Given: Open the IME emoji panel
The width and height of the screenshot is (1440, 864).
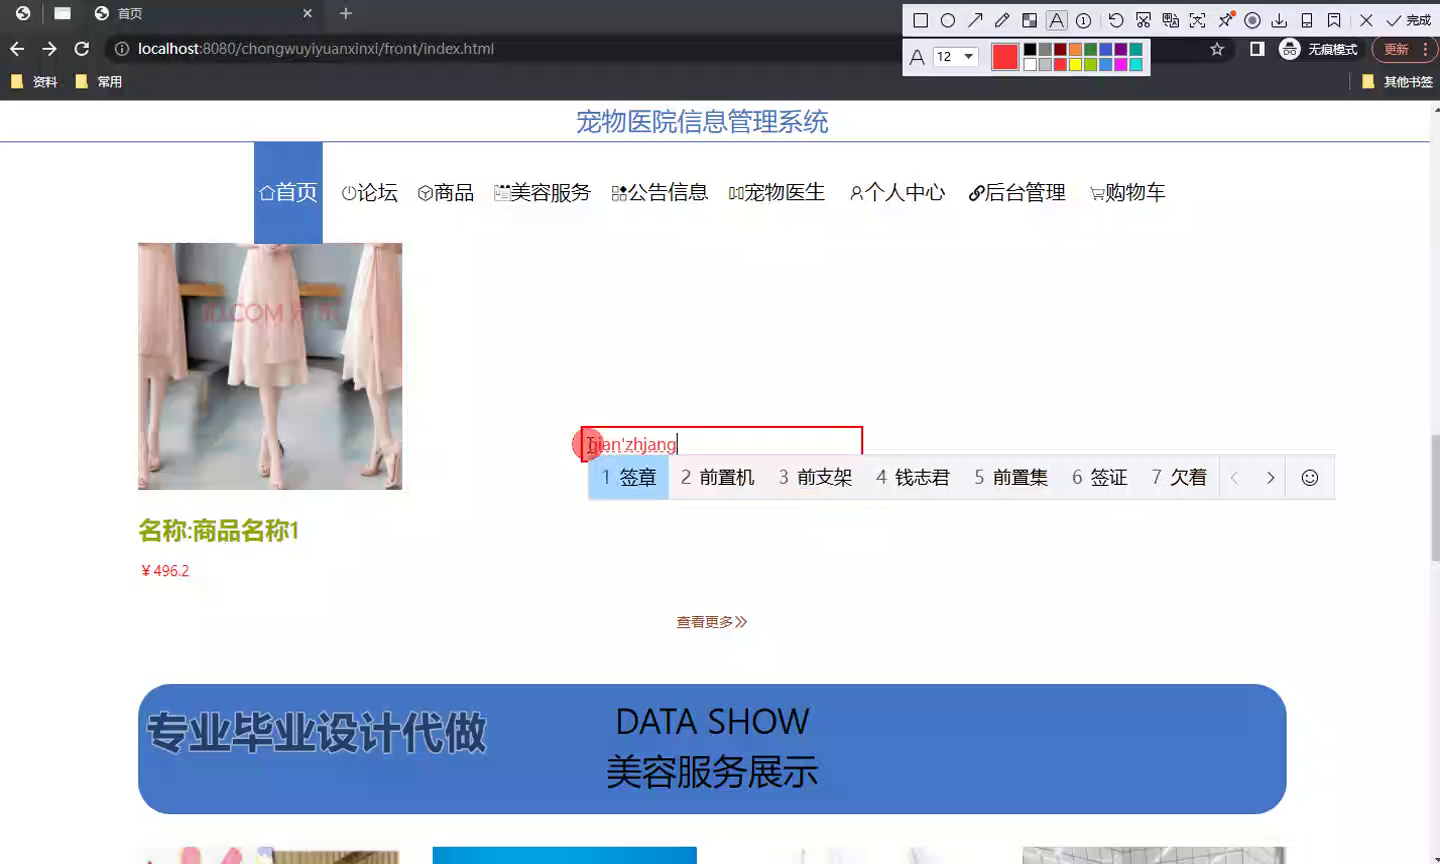Looking at the screenshot, I should point(1309,478).
